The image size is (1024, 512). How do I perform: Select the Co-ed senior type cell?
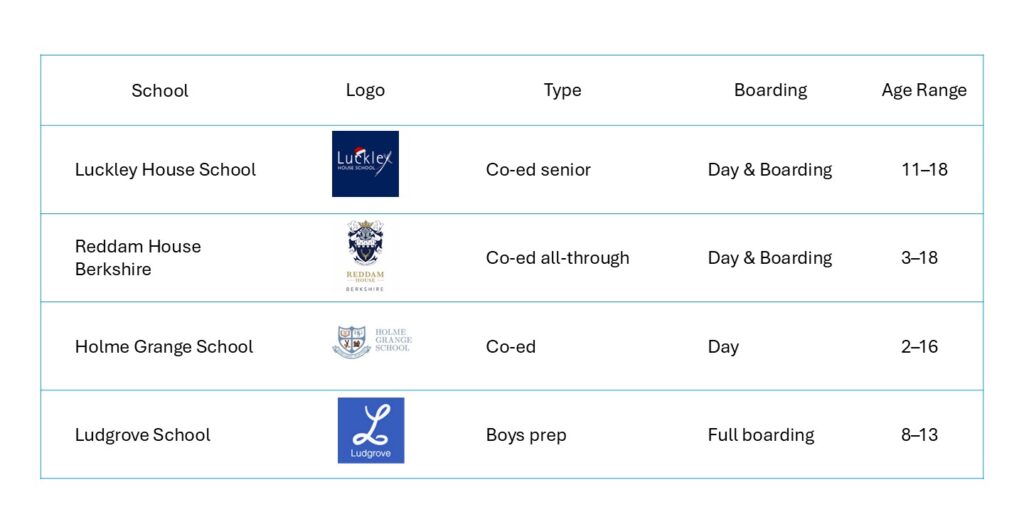538,170
